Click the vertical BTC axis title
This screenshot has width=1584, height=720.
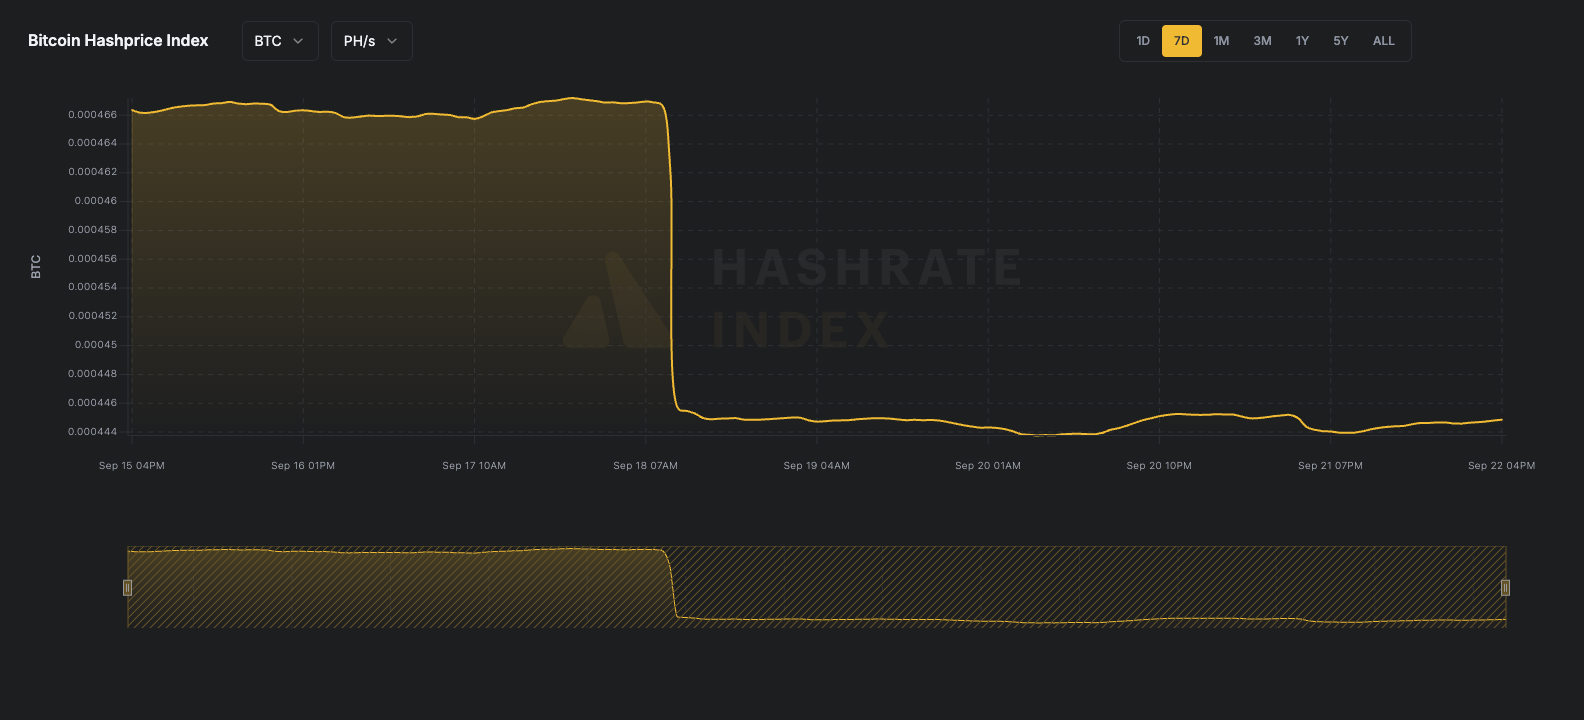click(36, 267)
